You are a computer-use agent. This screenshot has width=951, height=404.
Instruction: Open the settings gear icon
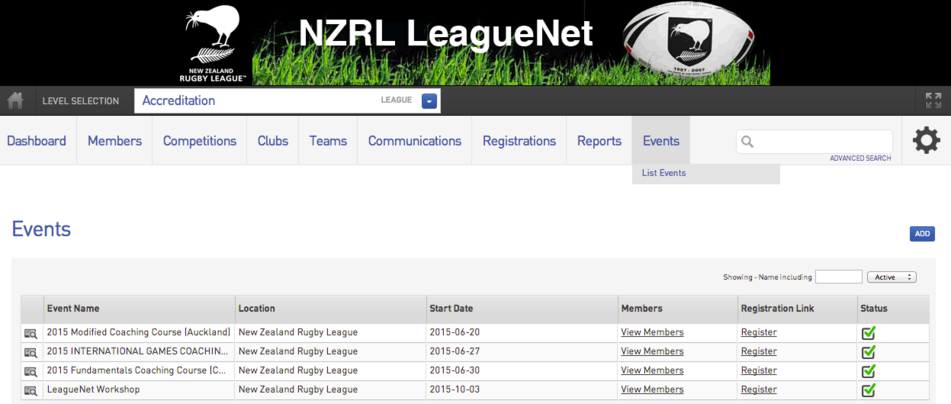(x=926, y=141)
